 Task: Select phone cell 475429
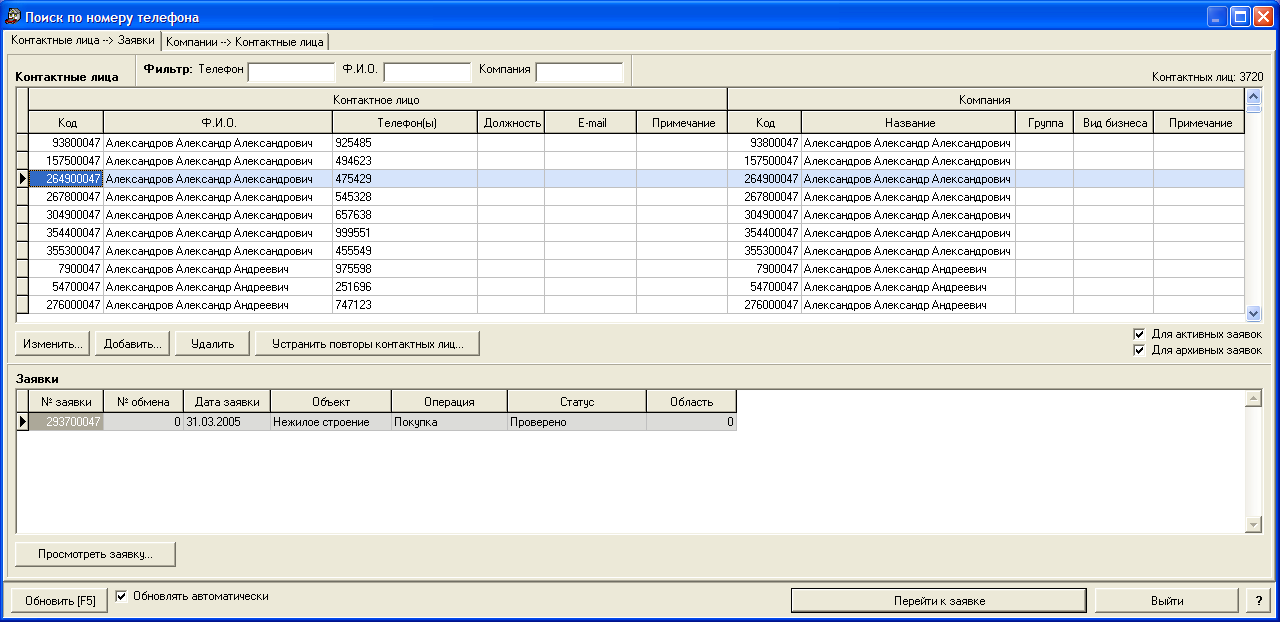tap(405, 179)
